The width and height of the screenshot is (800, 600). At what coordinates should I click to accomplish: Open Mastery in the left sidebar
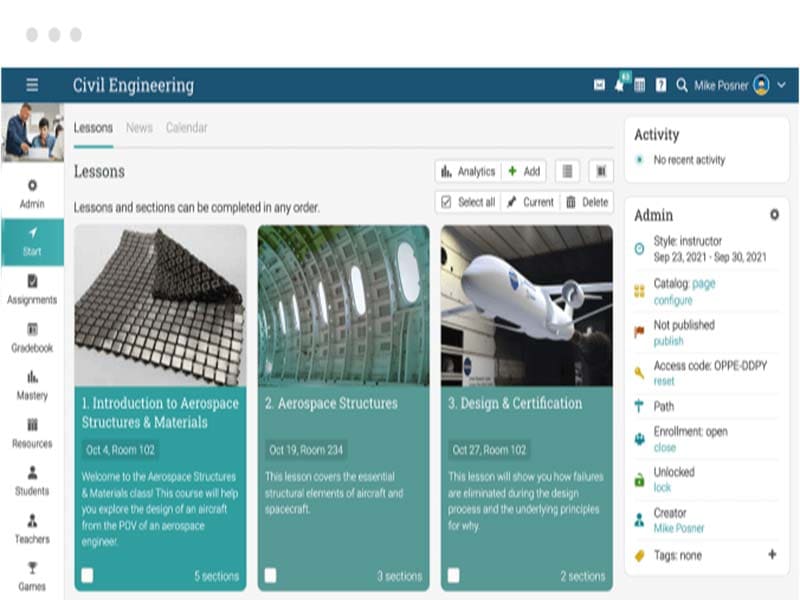pos(32,385)
